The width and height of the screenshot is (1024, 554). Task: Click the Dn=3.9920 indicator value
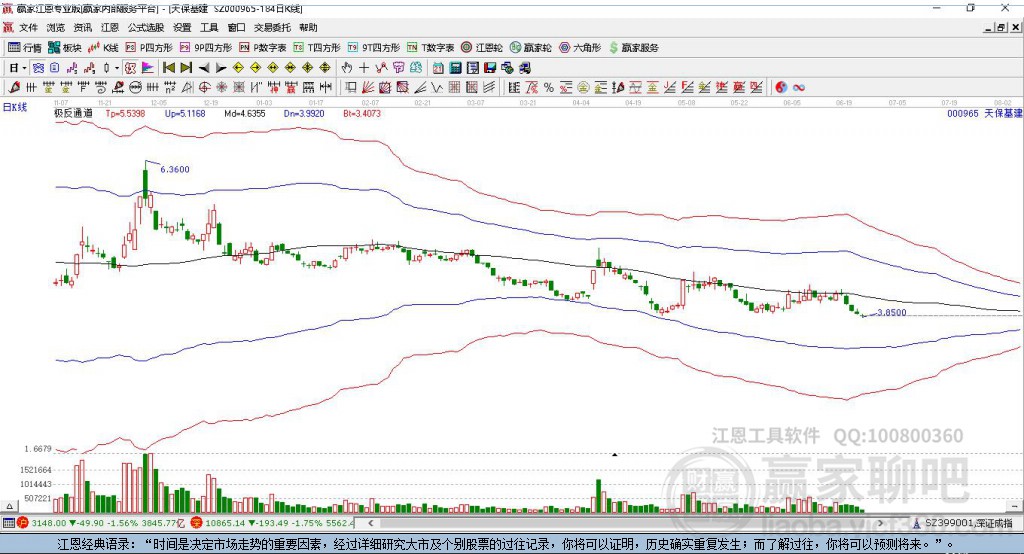[304, 114]
